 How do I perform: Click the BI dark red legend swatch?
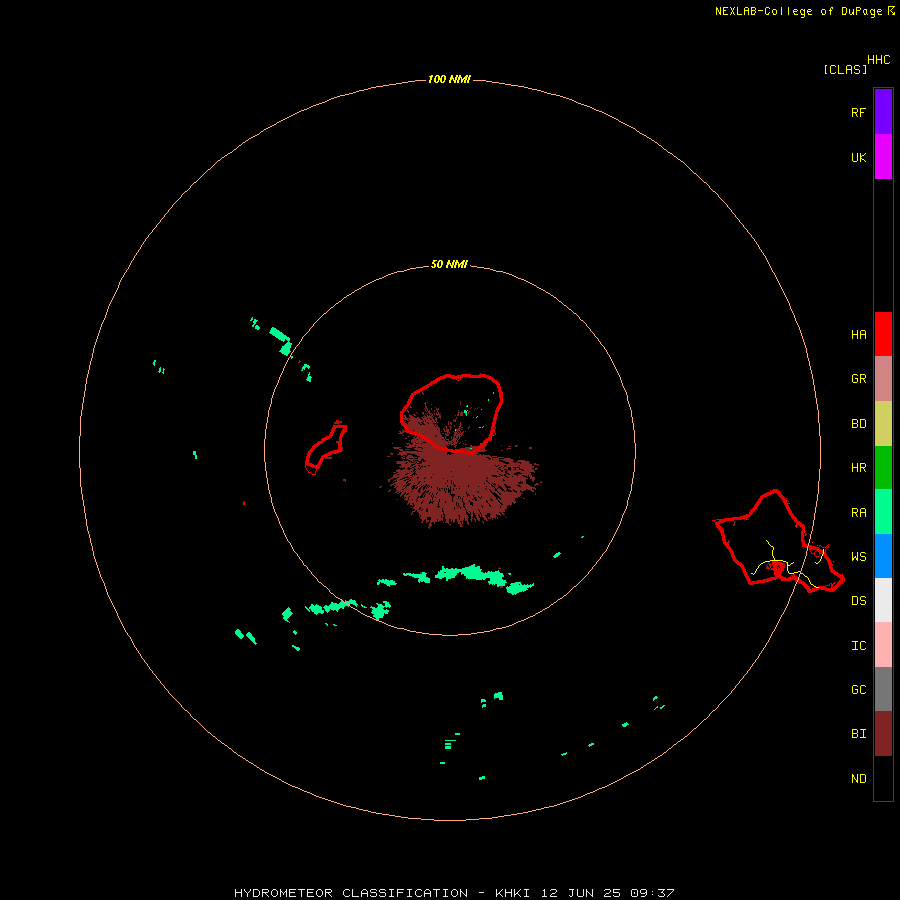[x=883, y=734]
